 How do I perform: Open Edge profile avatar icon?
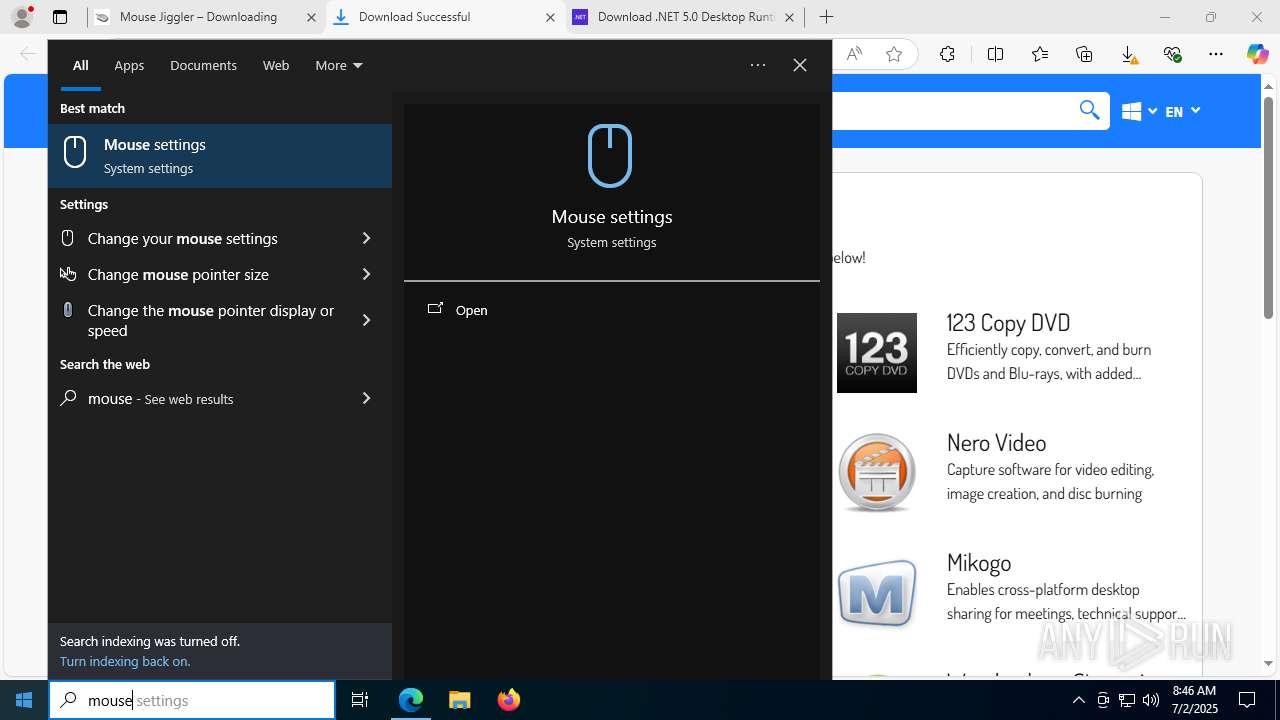pyautogui.click(x=22, y=17)
